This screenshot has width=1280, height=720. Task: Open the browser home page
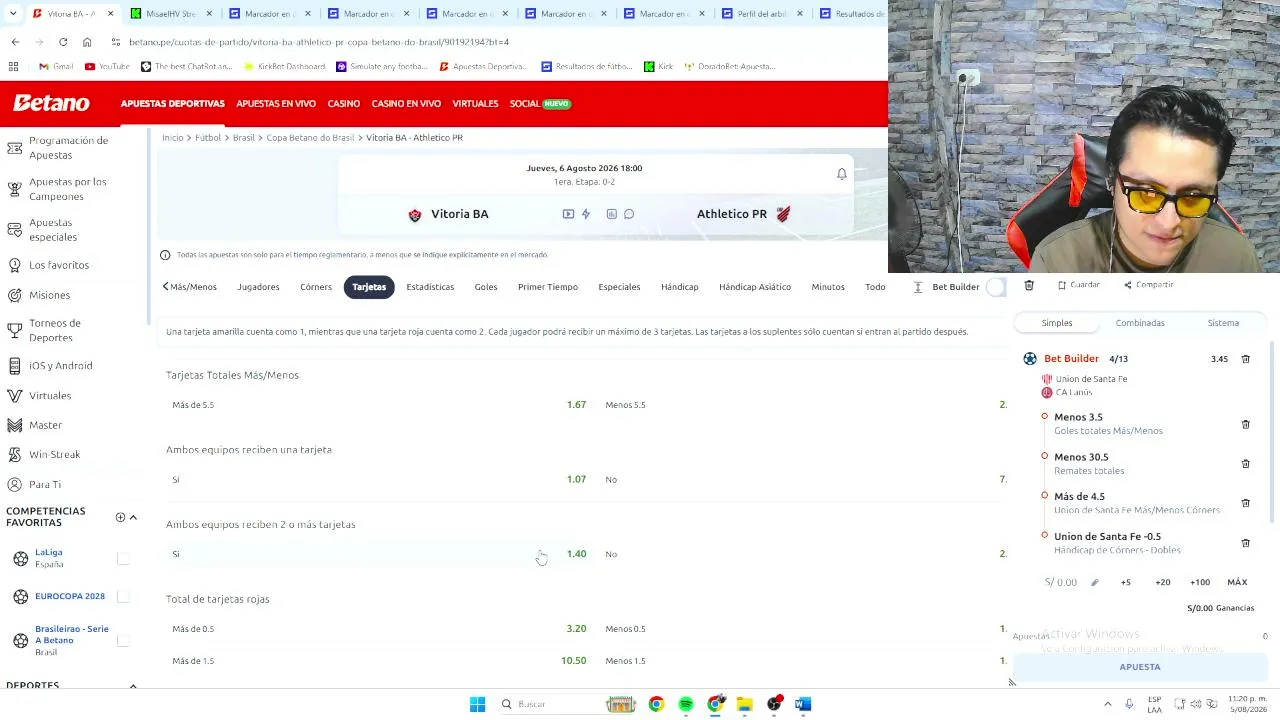(87, 42)
